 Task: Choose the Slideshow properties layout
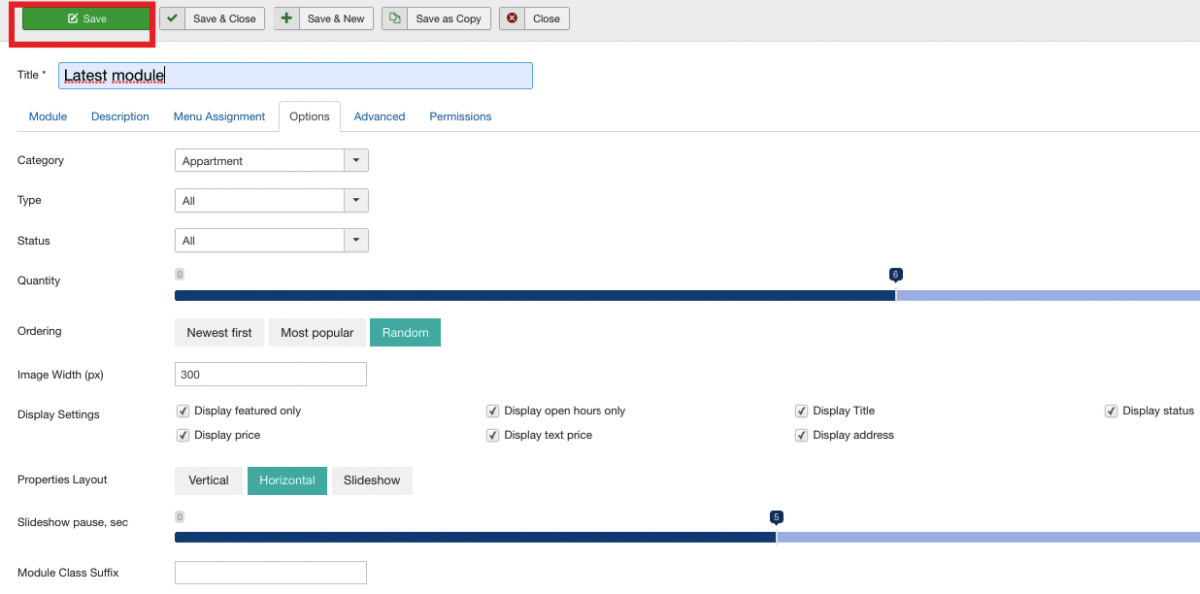pos(371,481)
